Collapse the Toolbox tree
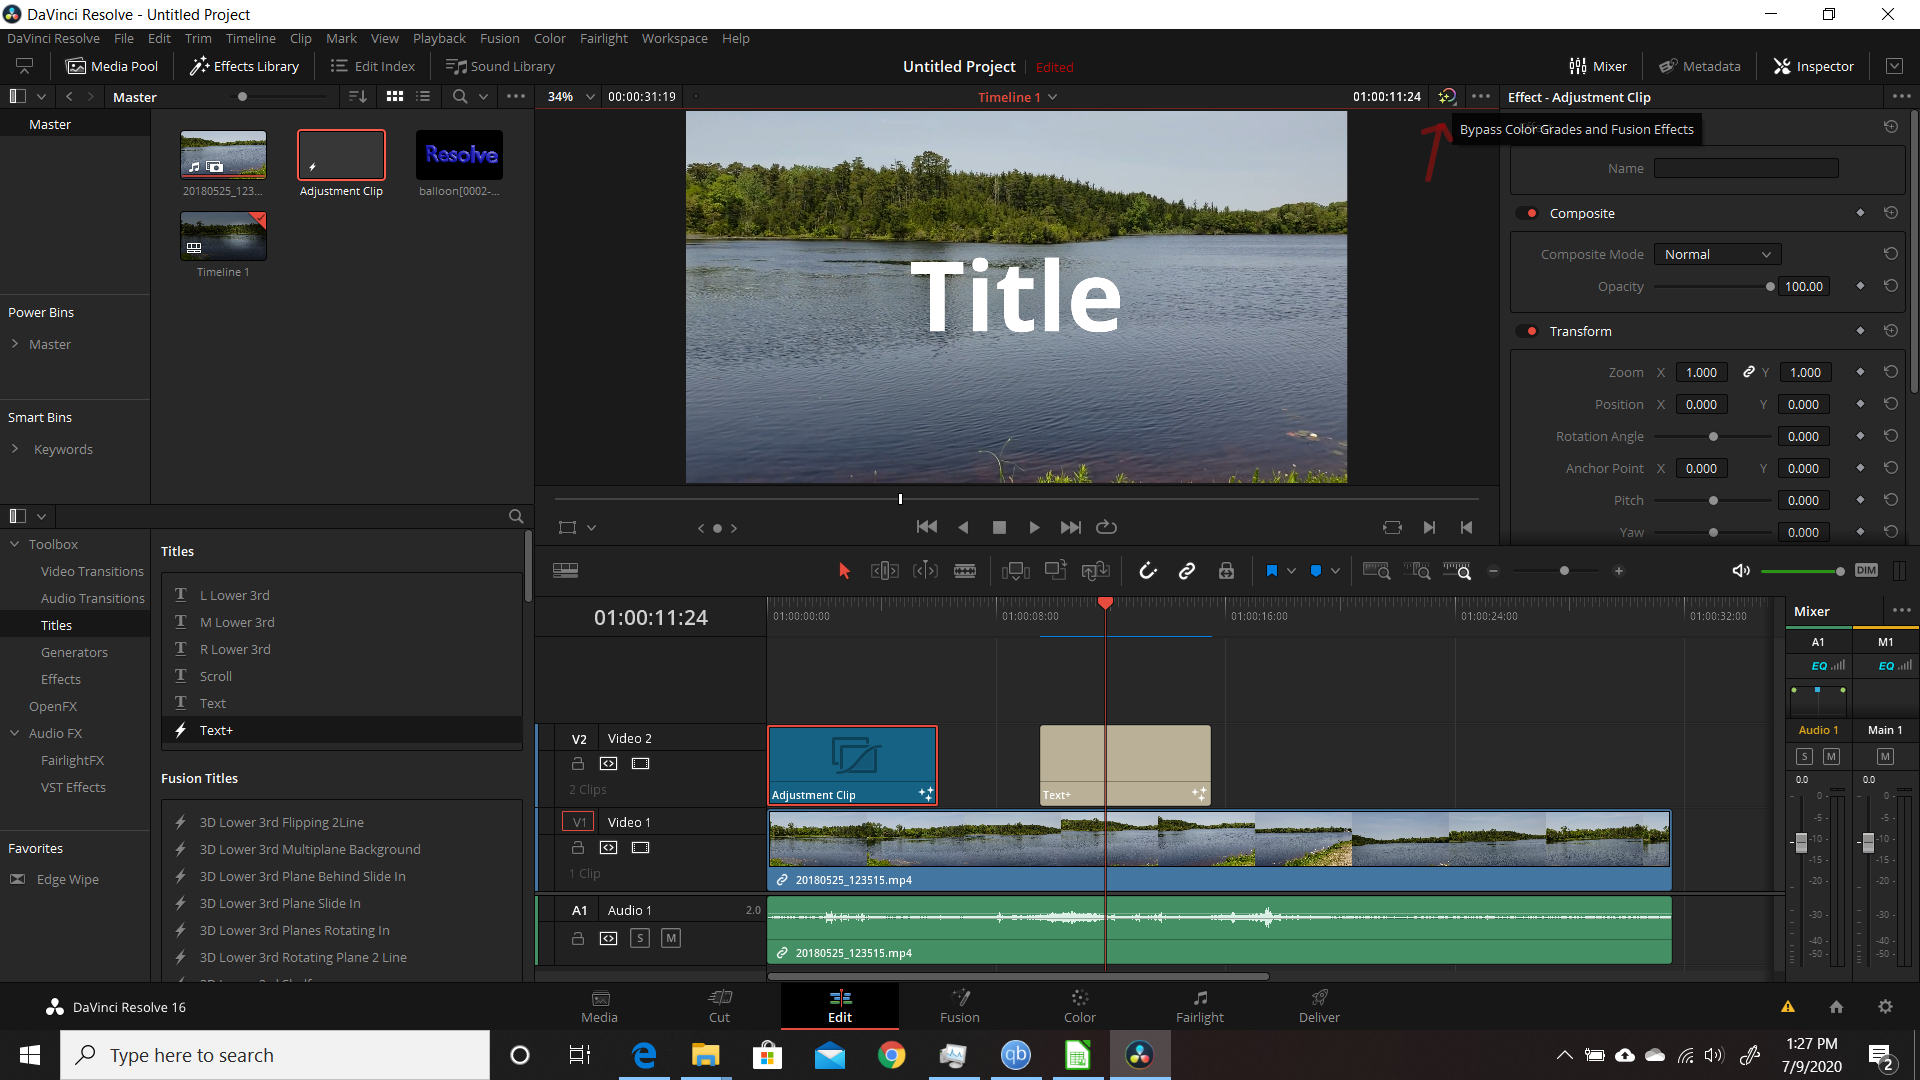Viewport: 1920px width, 1080px height. [x=15, y=544]
